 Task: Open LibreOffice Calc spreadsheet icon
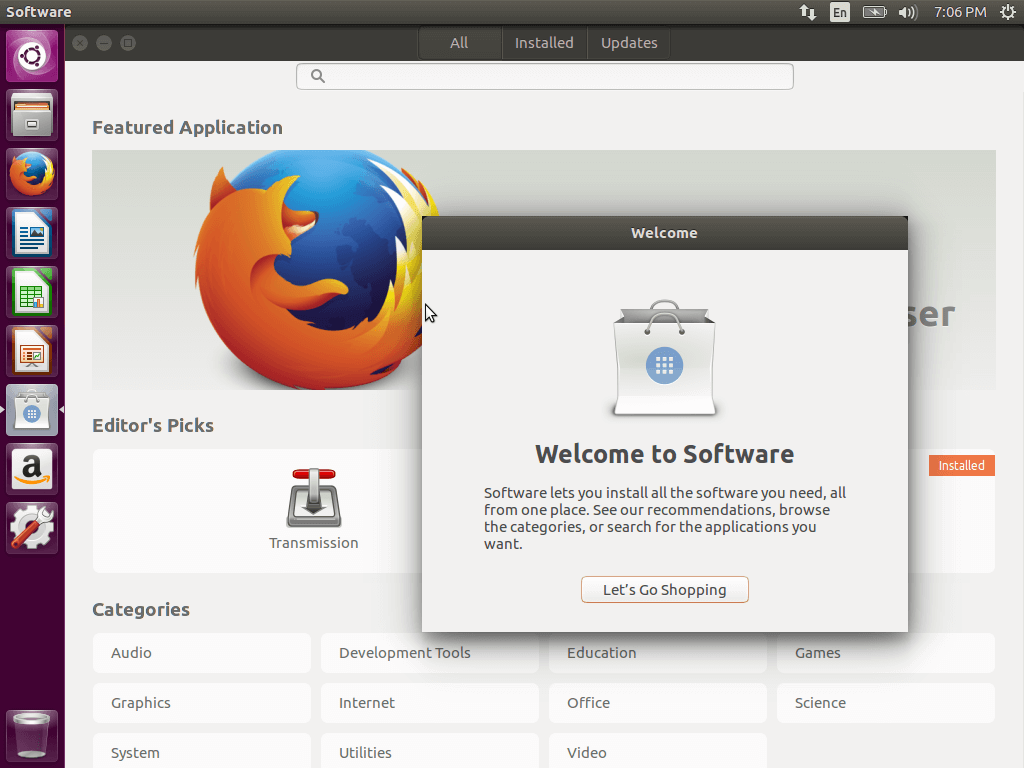[32, 292]
